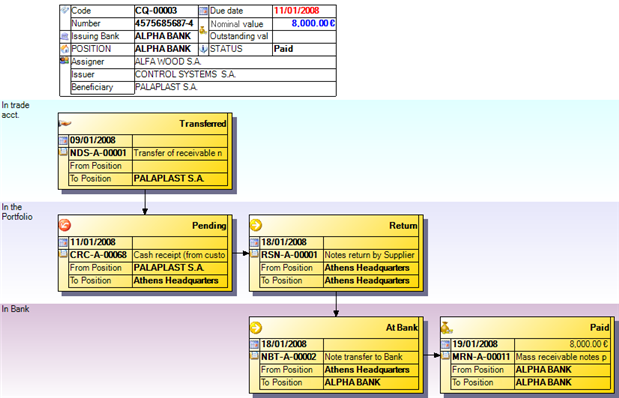The image size is (619, 398).
Task: Click To Position Athens Headquarters in Pending card
Action: coord(176,280)
